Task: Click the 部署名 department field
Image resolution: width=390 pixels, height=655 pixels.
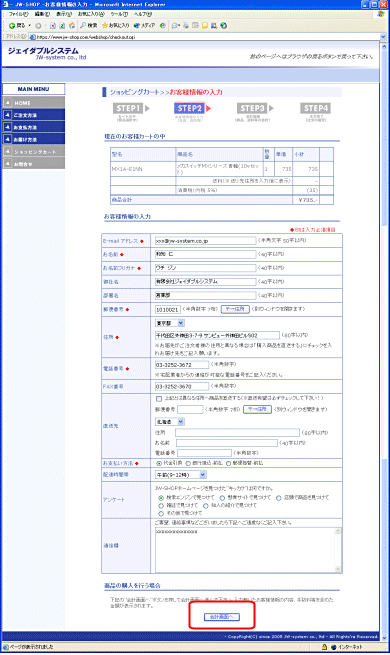Action: tap(205, 295)
